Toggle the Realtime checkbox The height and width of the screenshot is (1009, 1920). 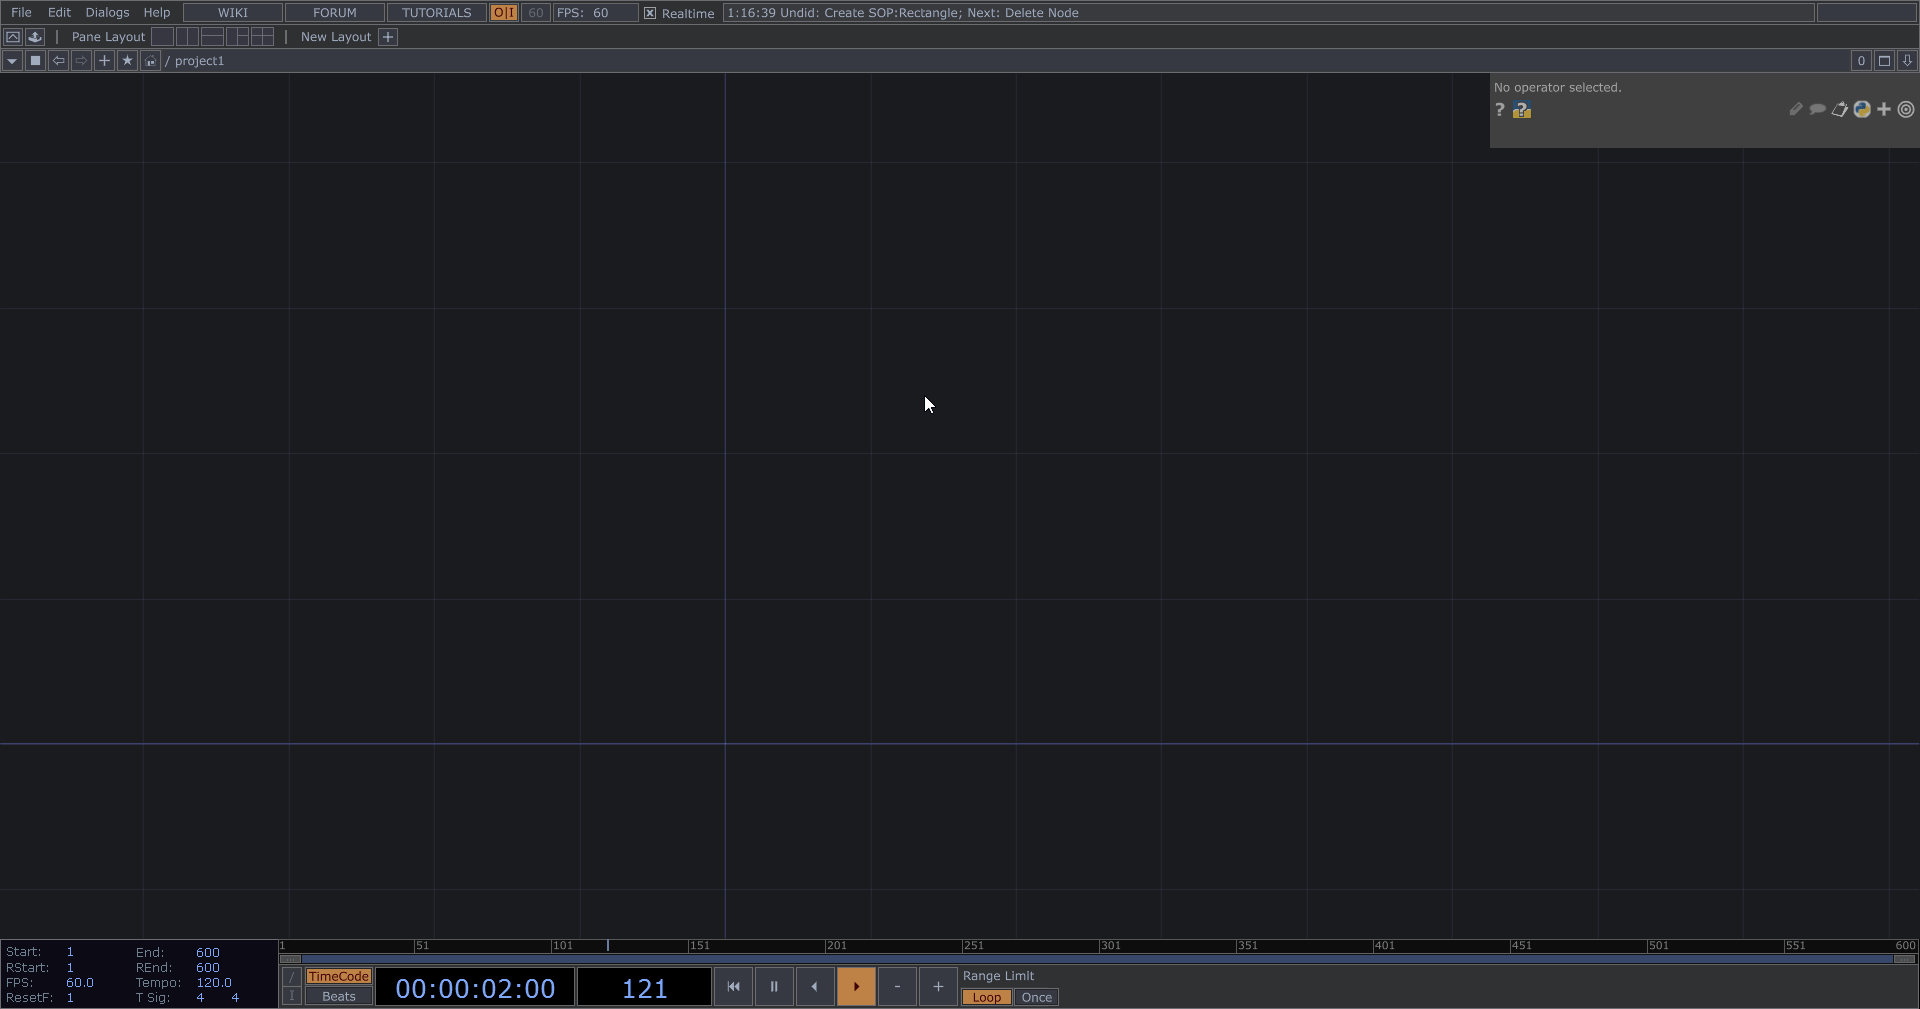(650, 13)
